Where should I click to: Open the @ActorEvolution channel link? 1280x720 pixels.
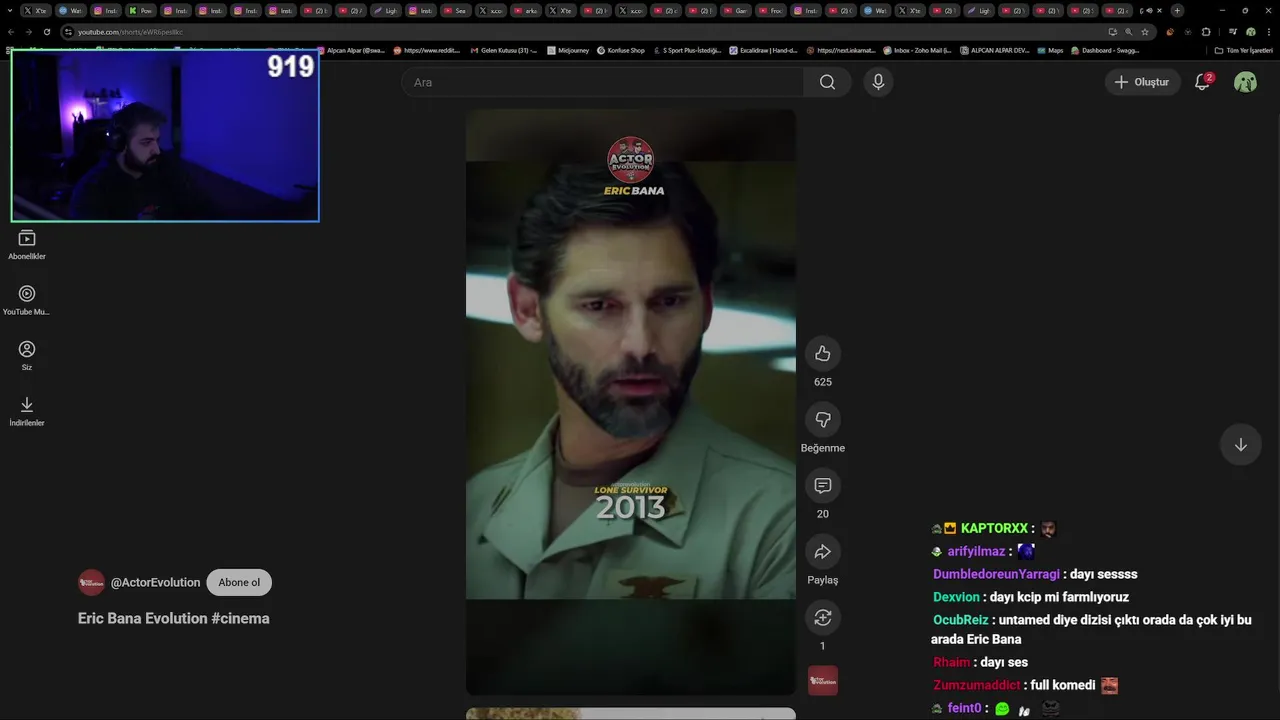[x=155, y=583]
